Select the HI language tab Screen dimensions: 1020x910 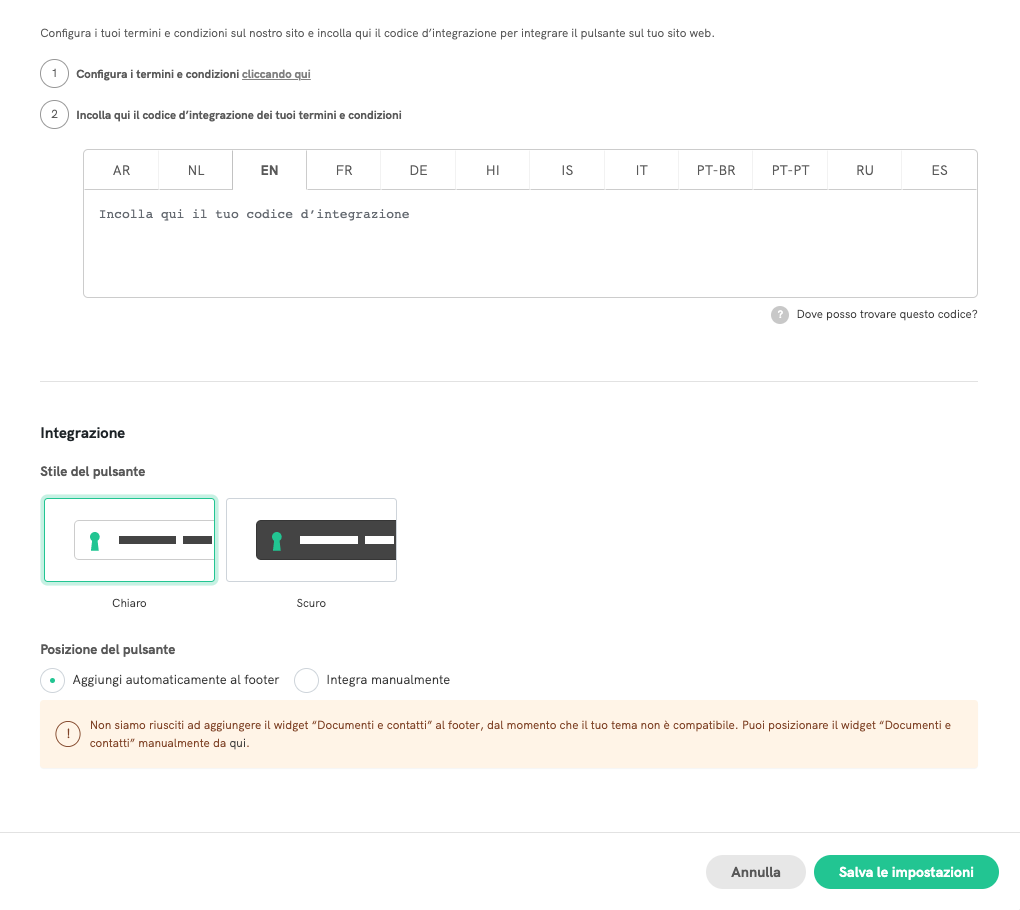[x=493, y=171]
